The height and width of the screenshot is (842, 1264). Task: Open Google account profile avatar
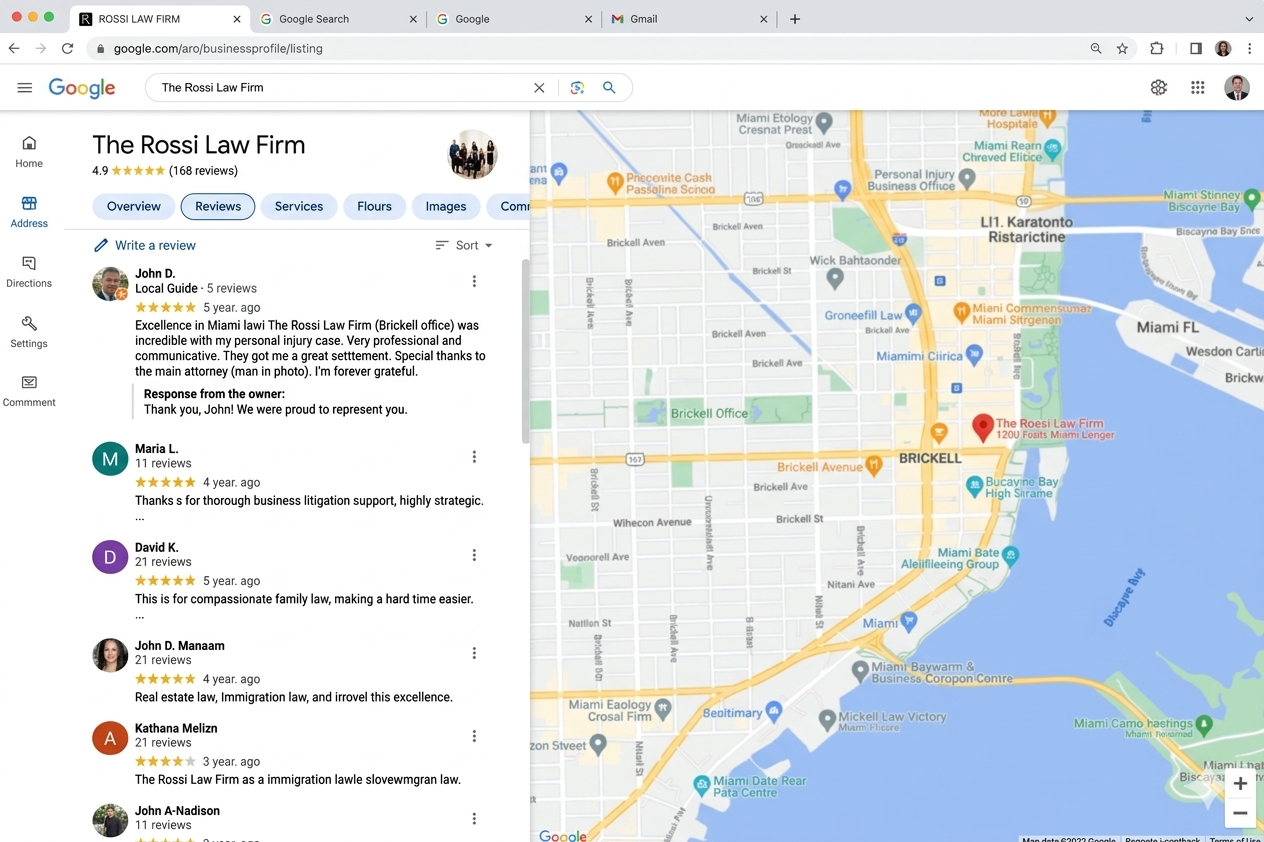point(1237,88)
